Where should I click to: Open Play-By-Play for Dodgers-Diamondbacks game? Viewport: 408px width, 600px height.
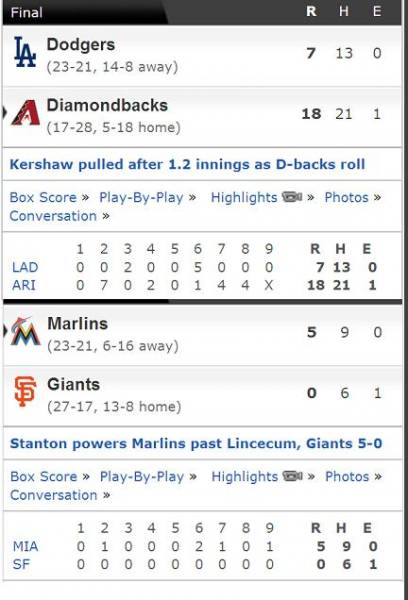tap(141, 197)
